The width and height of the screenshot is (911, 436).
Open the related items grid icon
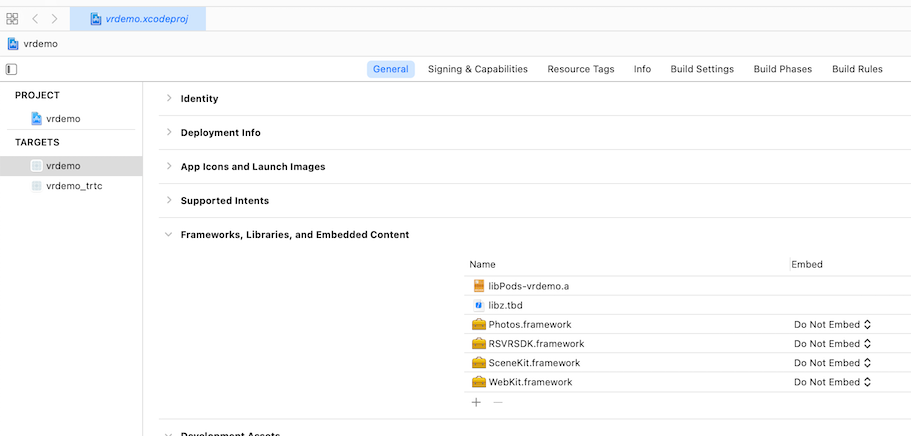(x=12, y=19)
